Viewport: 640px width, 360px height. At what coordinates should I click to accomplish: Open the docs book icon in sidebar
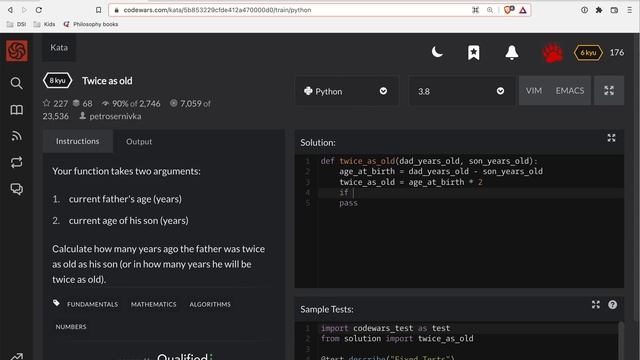pos(16,110)
